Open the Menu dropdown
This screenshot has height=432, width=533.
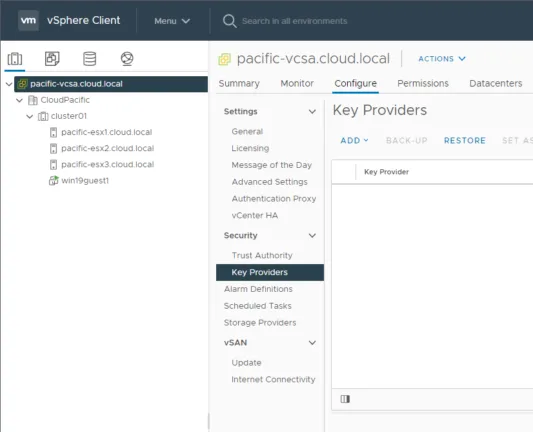(x=172, y=21)
